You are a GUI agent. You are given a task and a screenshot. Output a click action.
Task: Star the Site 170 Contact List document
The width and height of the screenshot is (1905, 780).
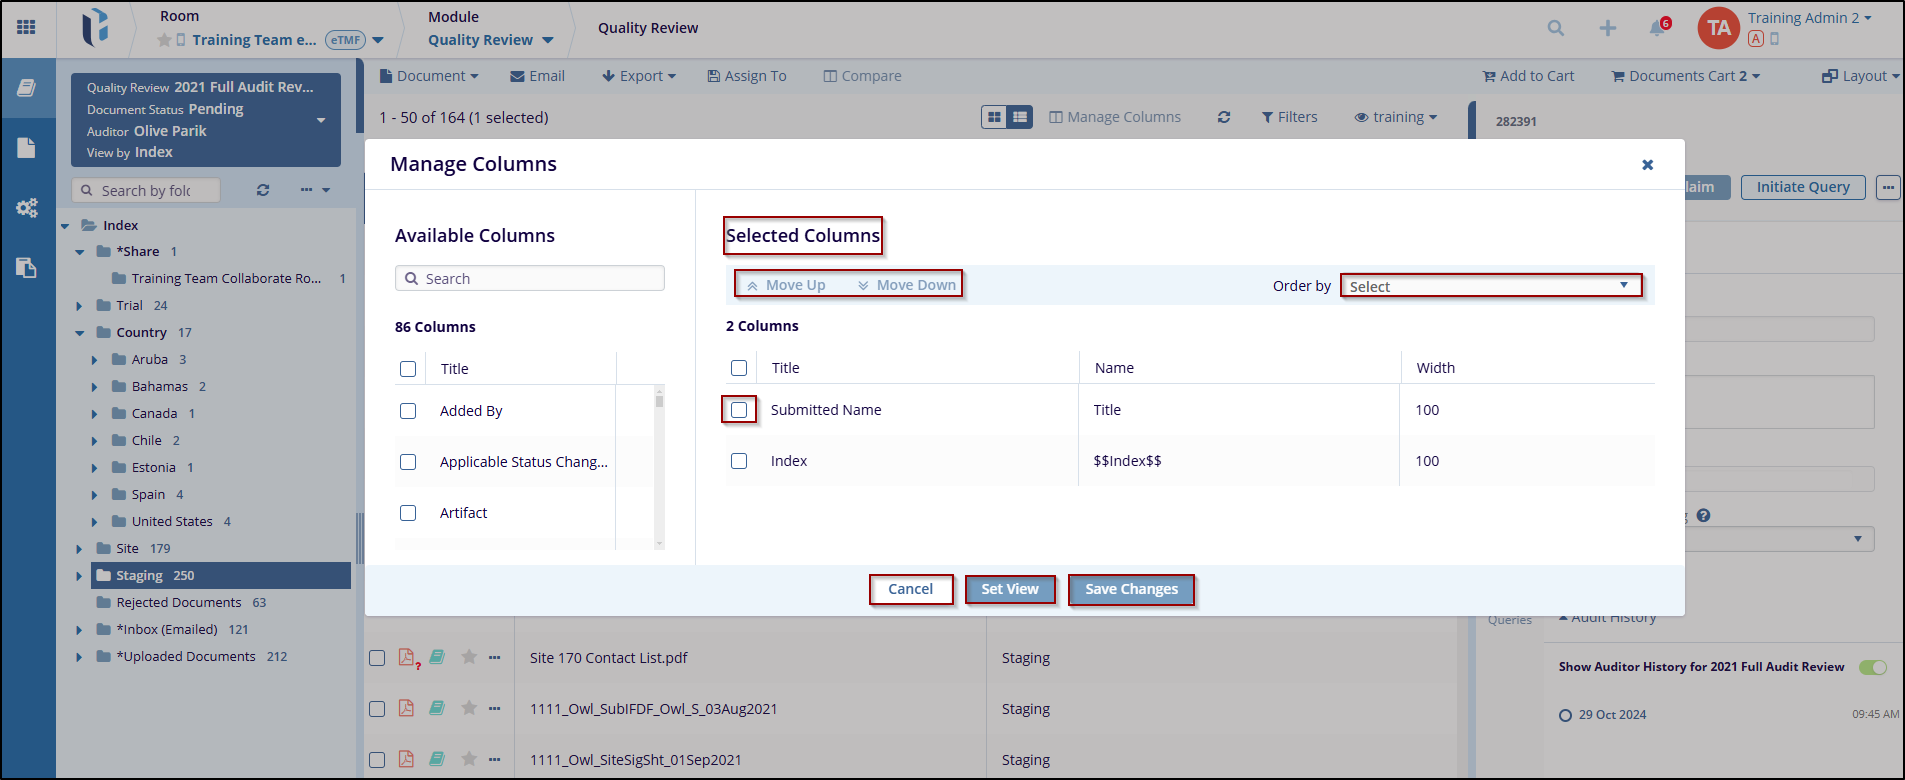[469, 657]
